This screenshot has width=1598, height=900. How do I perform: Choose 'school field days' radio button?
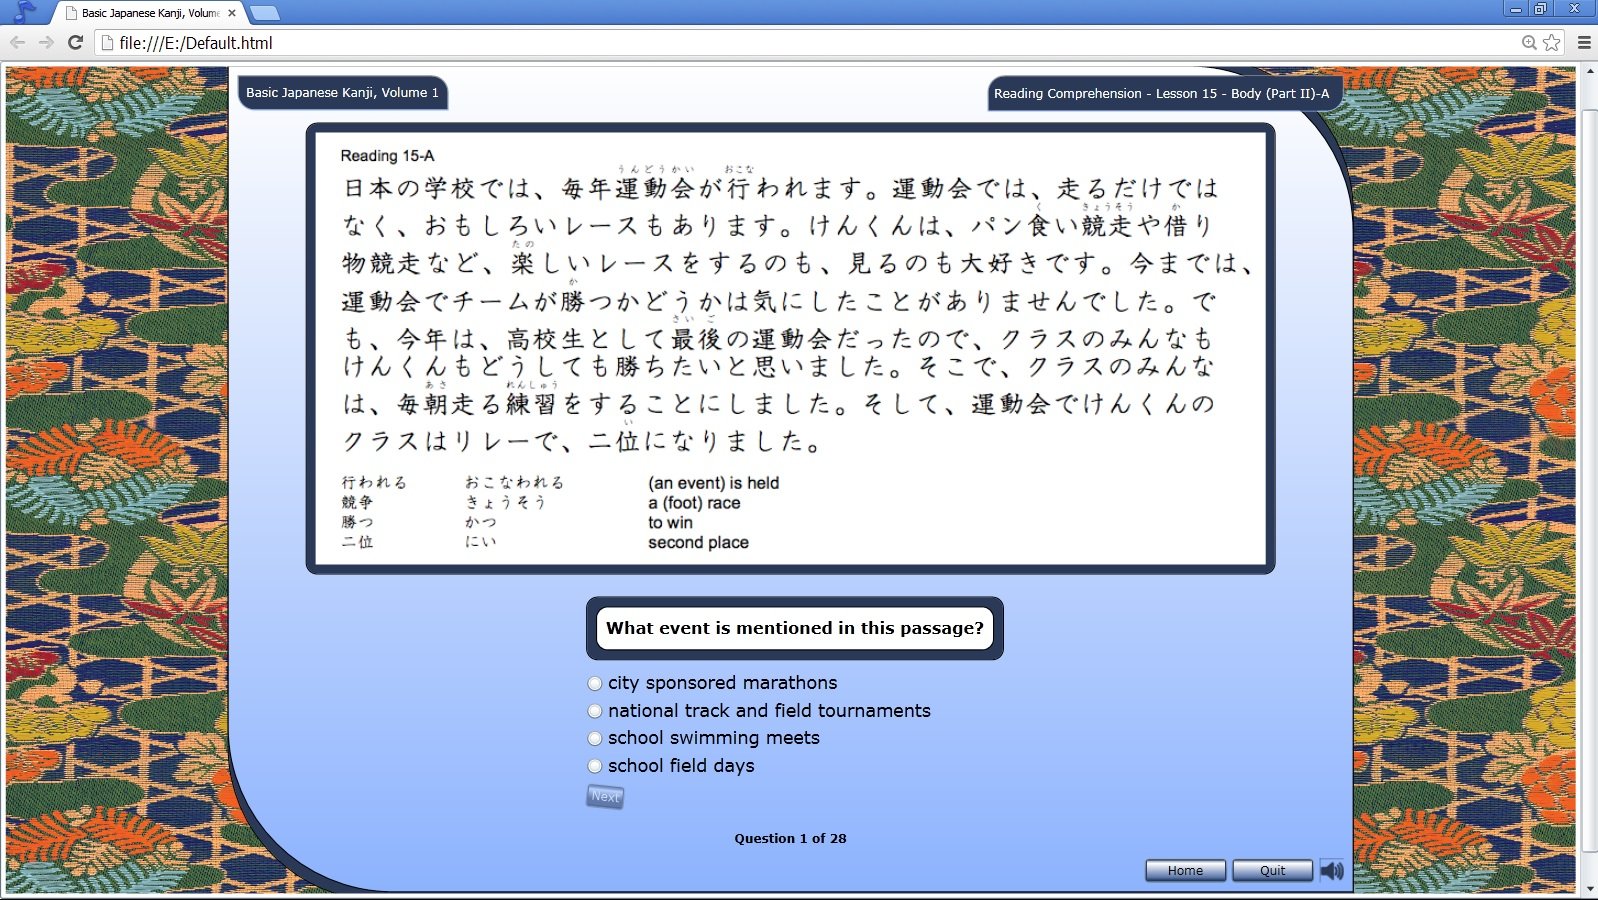595,766
